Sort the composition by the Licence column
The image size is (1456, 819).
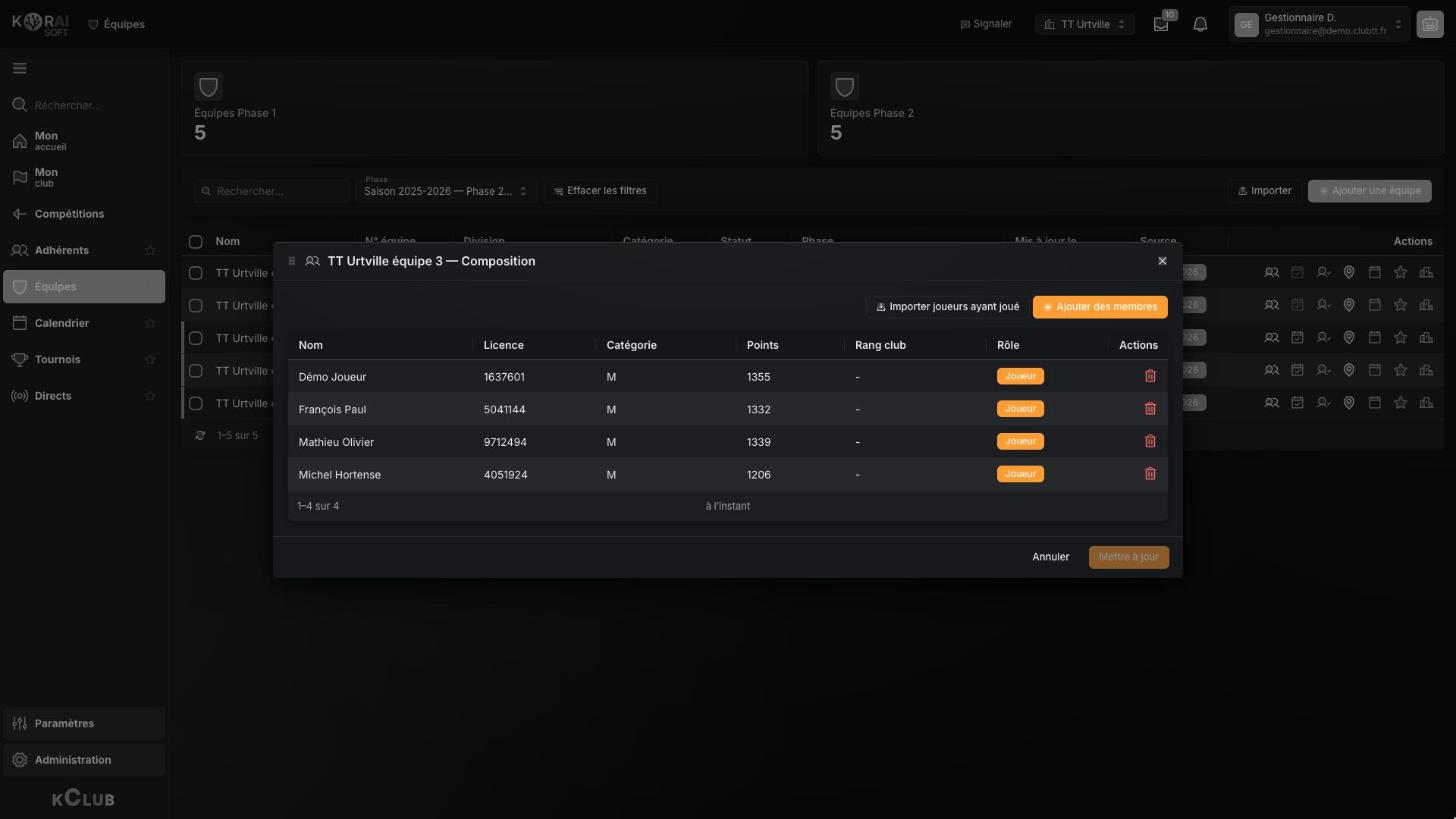pos(503,345)
